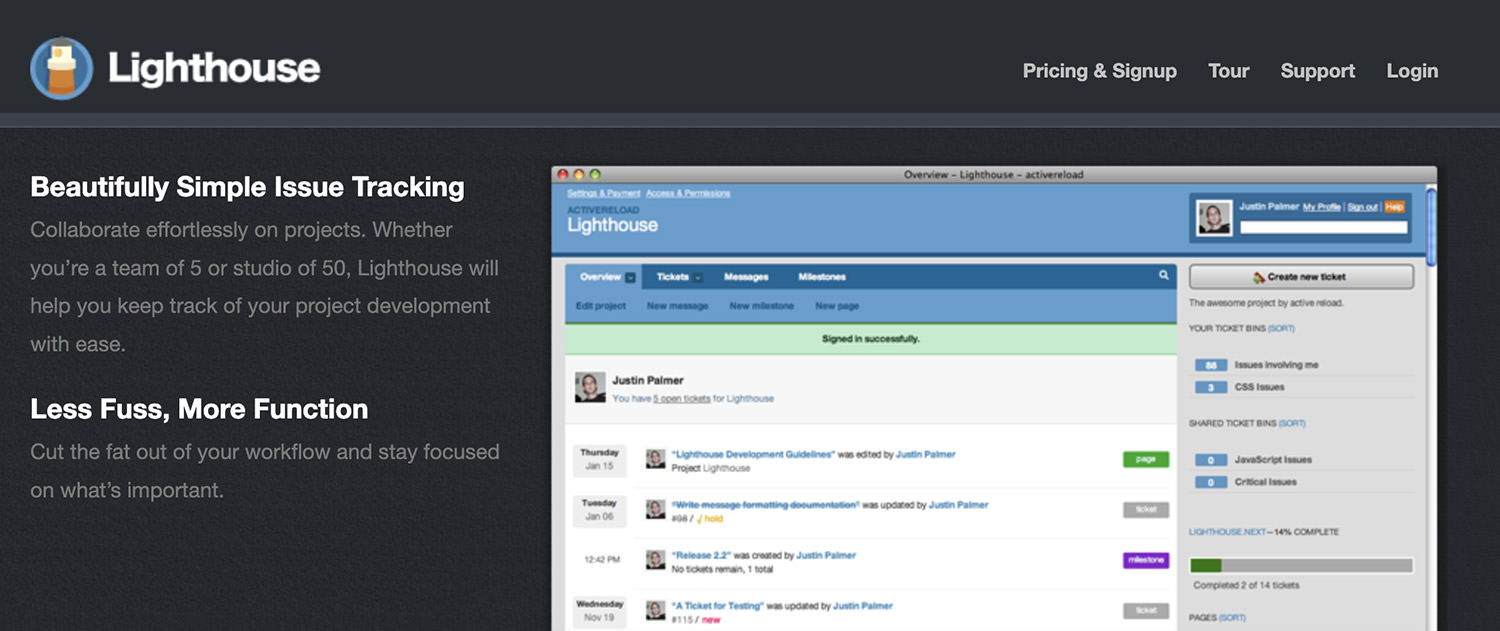Click the 88 count badge

[1211, 365]
